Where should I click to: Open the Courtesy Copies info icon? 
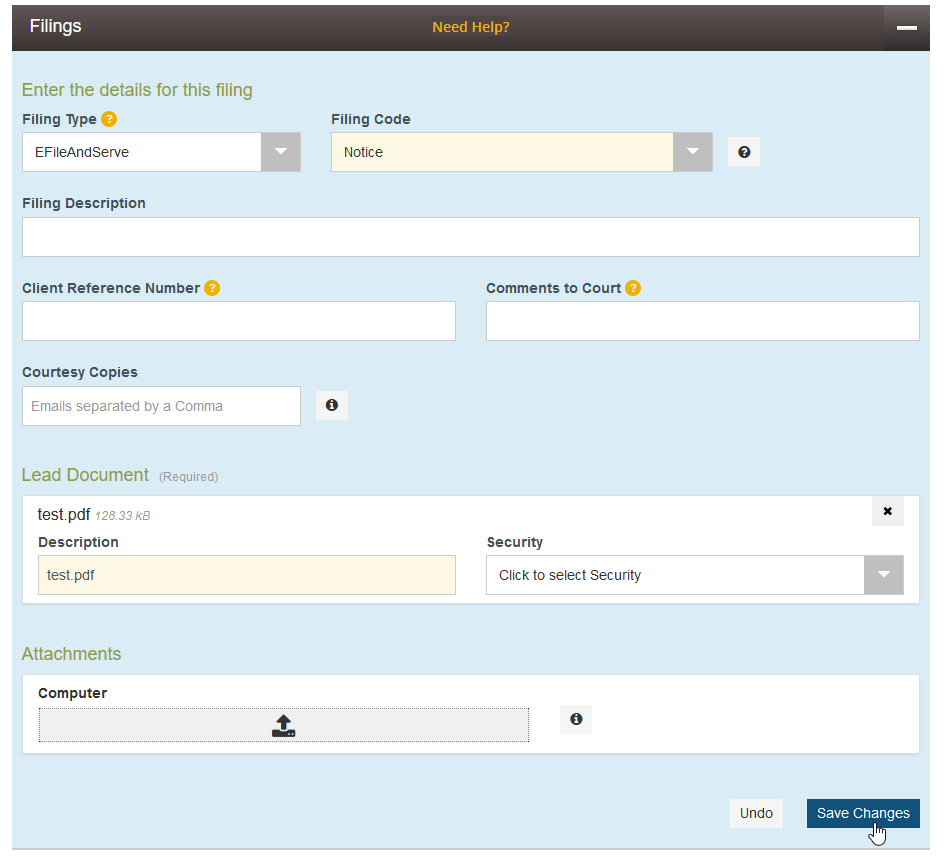click(332, 406)
